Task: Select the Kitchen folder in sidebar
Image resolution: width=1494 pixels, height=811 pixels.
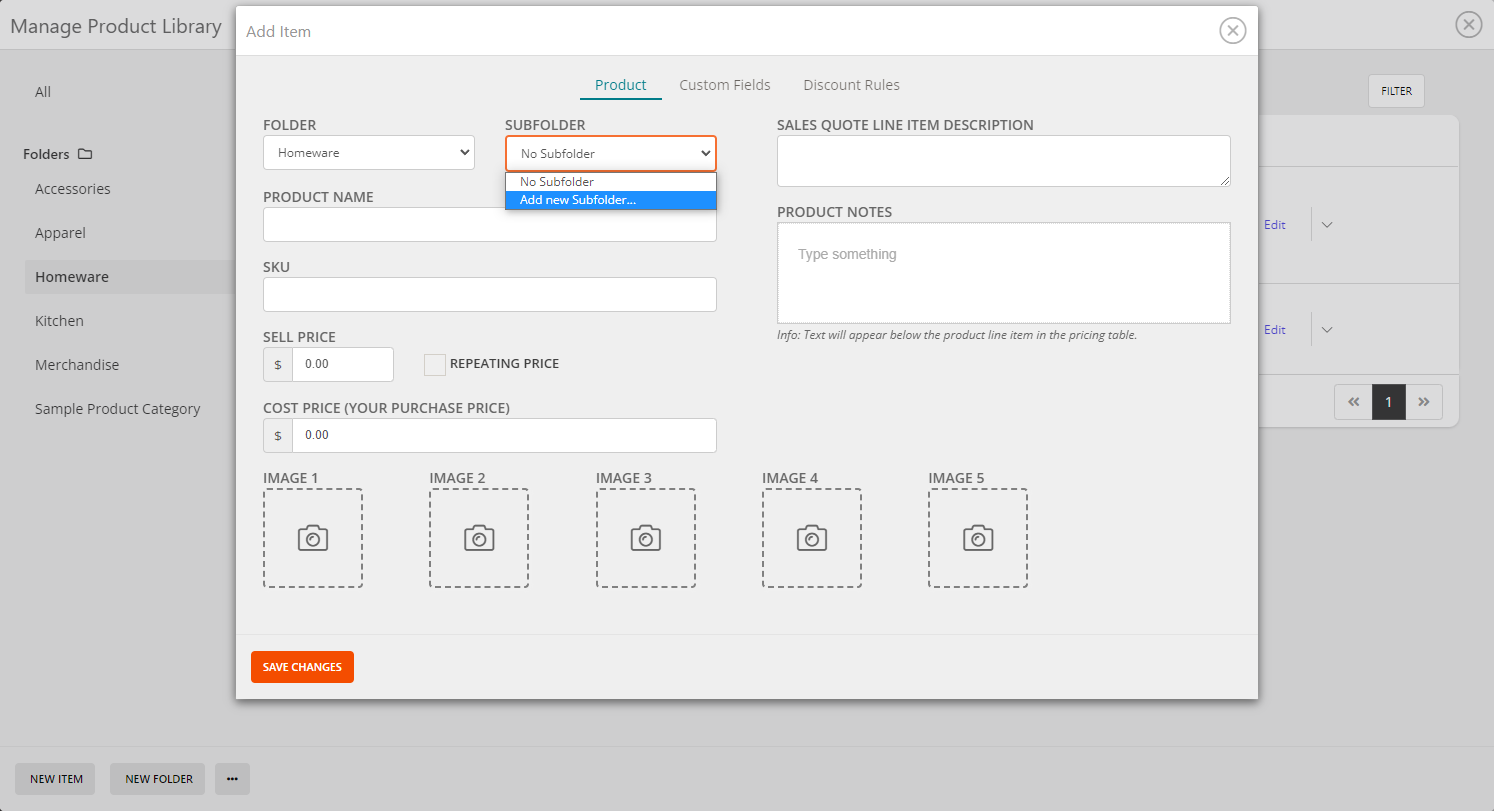Action: pos(60,321)
